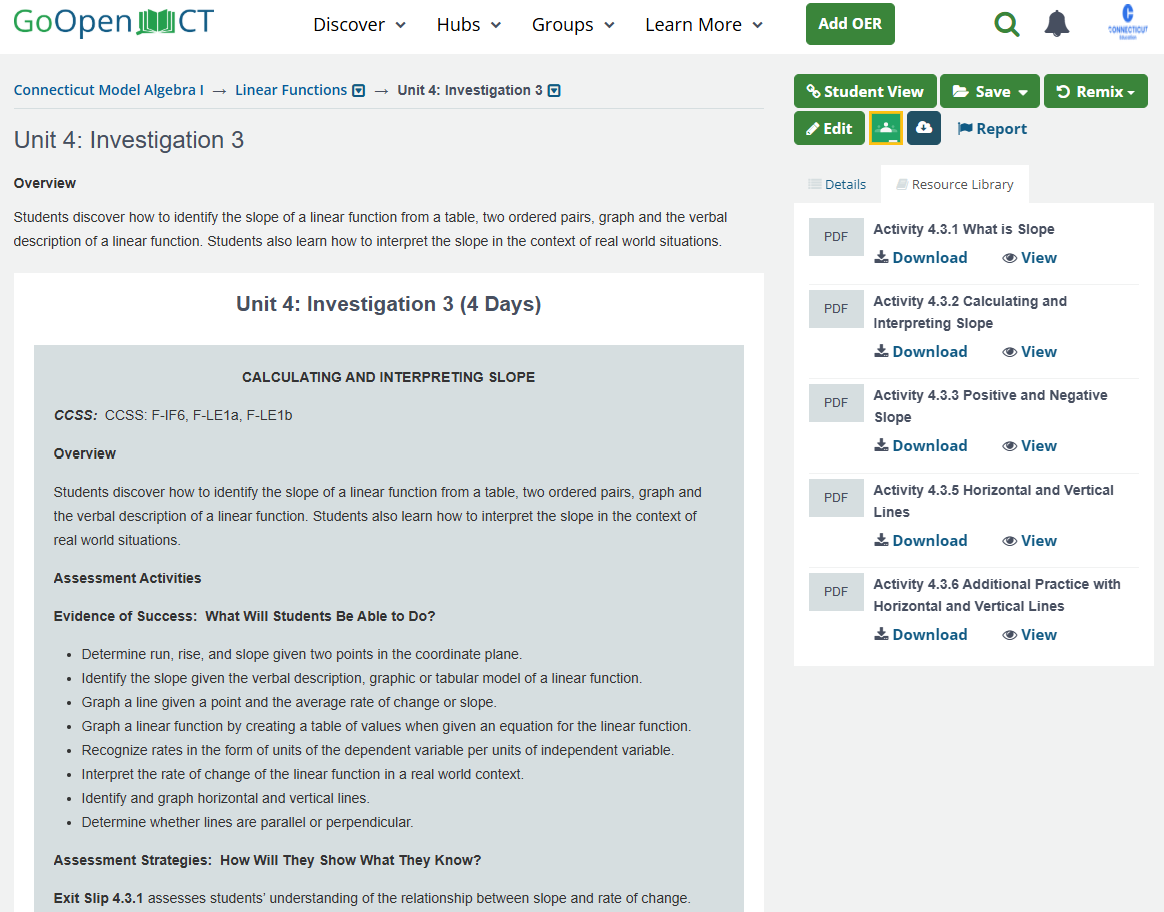Switch to the Details tab

point(837,184)
